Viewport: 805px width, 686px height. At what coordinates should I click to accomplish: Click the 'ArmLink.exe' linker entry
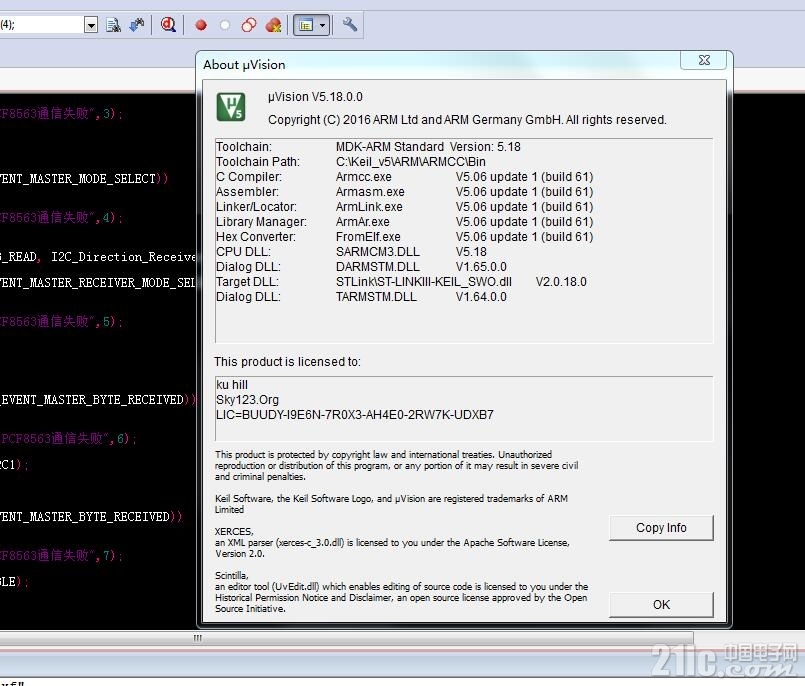click(369, 207)
